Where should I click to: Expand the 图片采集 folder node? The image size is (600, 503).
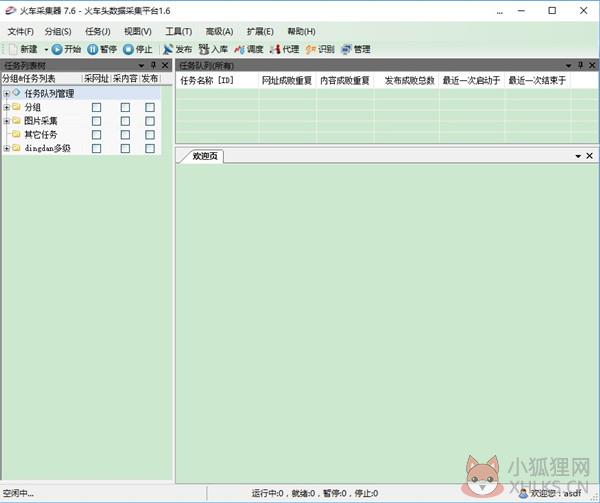[x=7, y=121]
